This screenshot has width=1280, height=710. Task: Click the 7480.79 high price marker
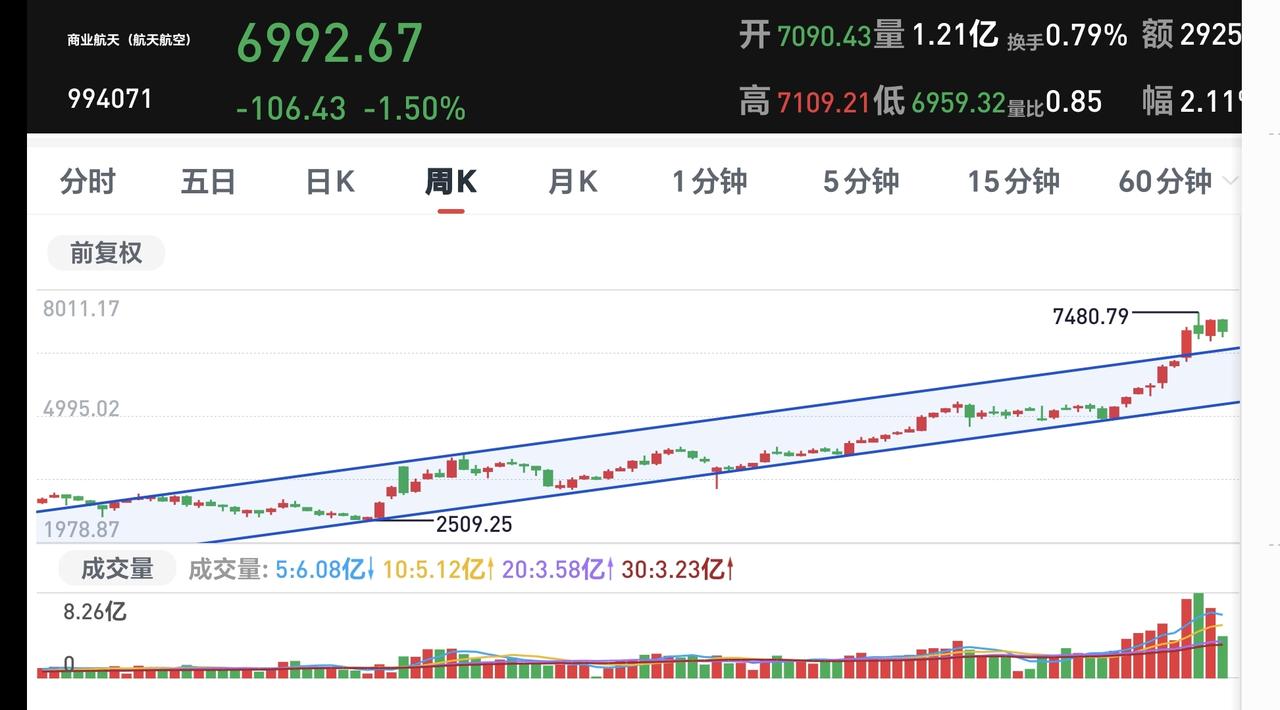pos(1090,317)
